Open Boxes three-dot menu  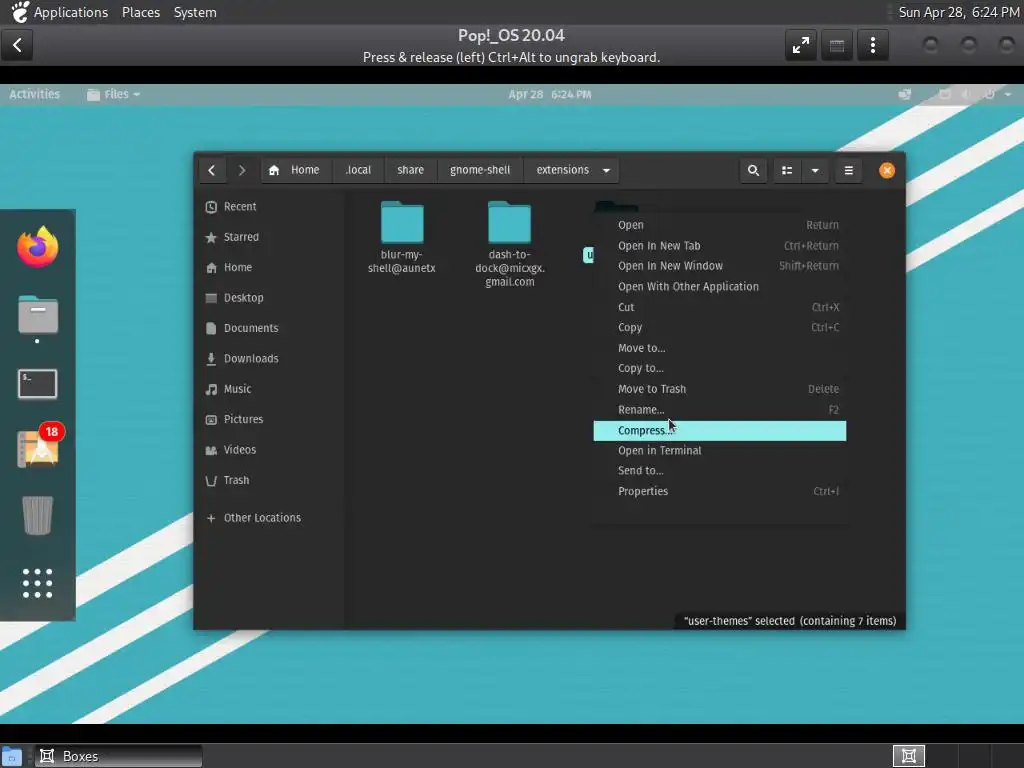click(x=872, y=45)
